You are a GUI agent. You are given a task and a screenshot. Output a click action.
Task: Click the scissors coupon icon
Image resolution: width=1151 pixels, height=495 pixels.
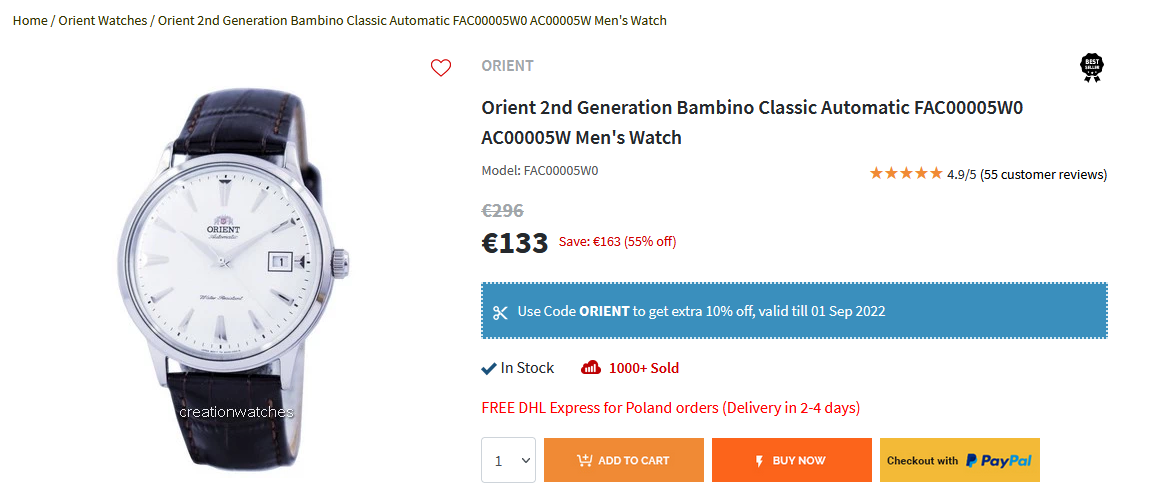[x=500, y=312]
